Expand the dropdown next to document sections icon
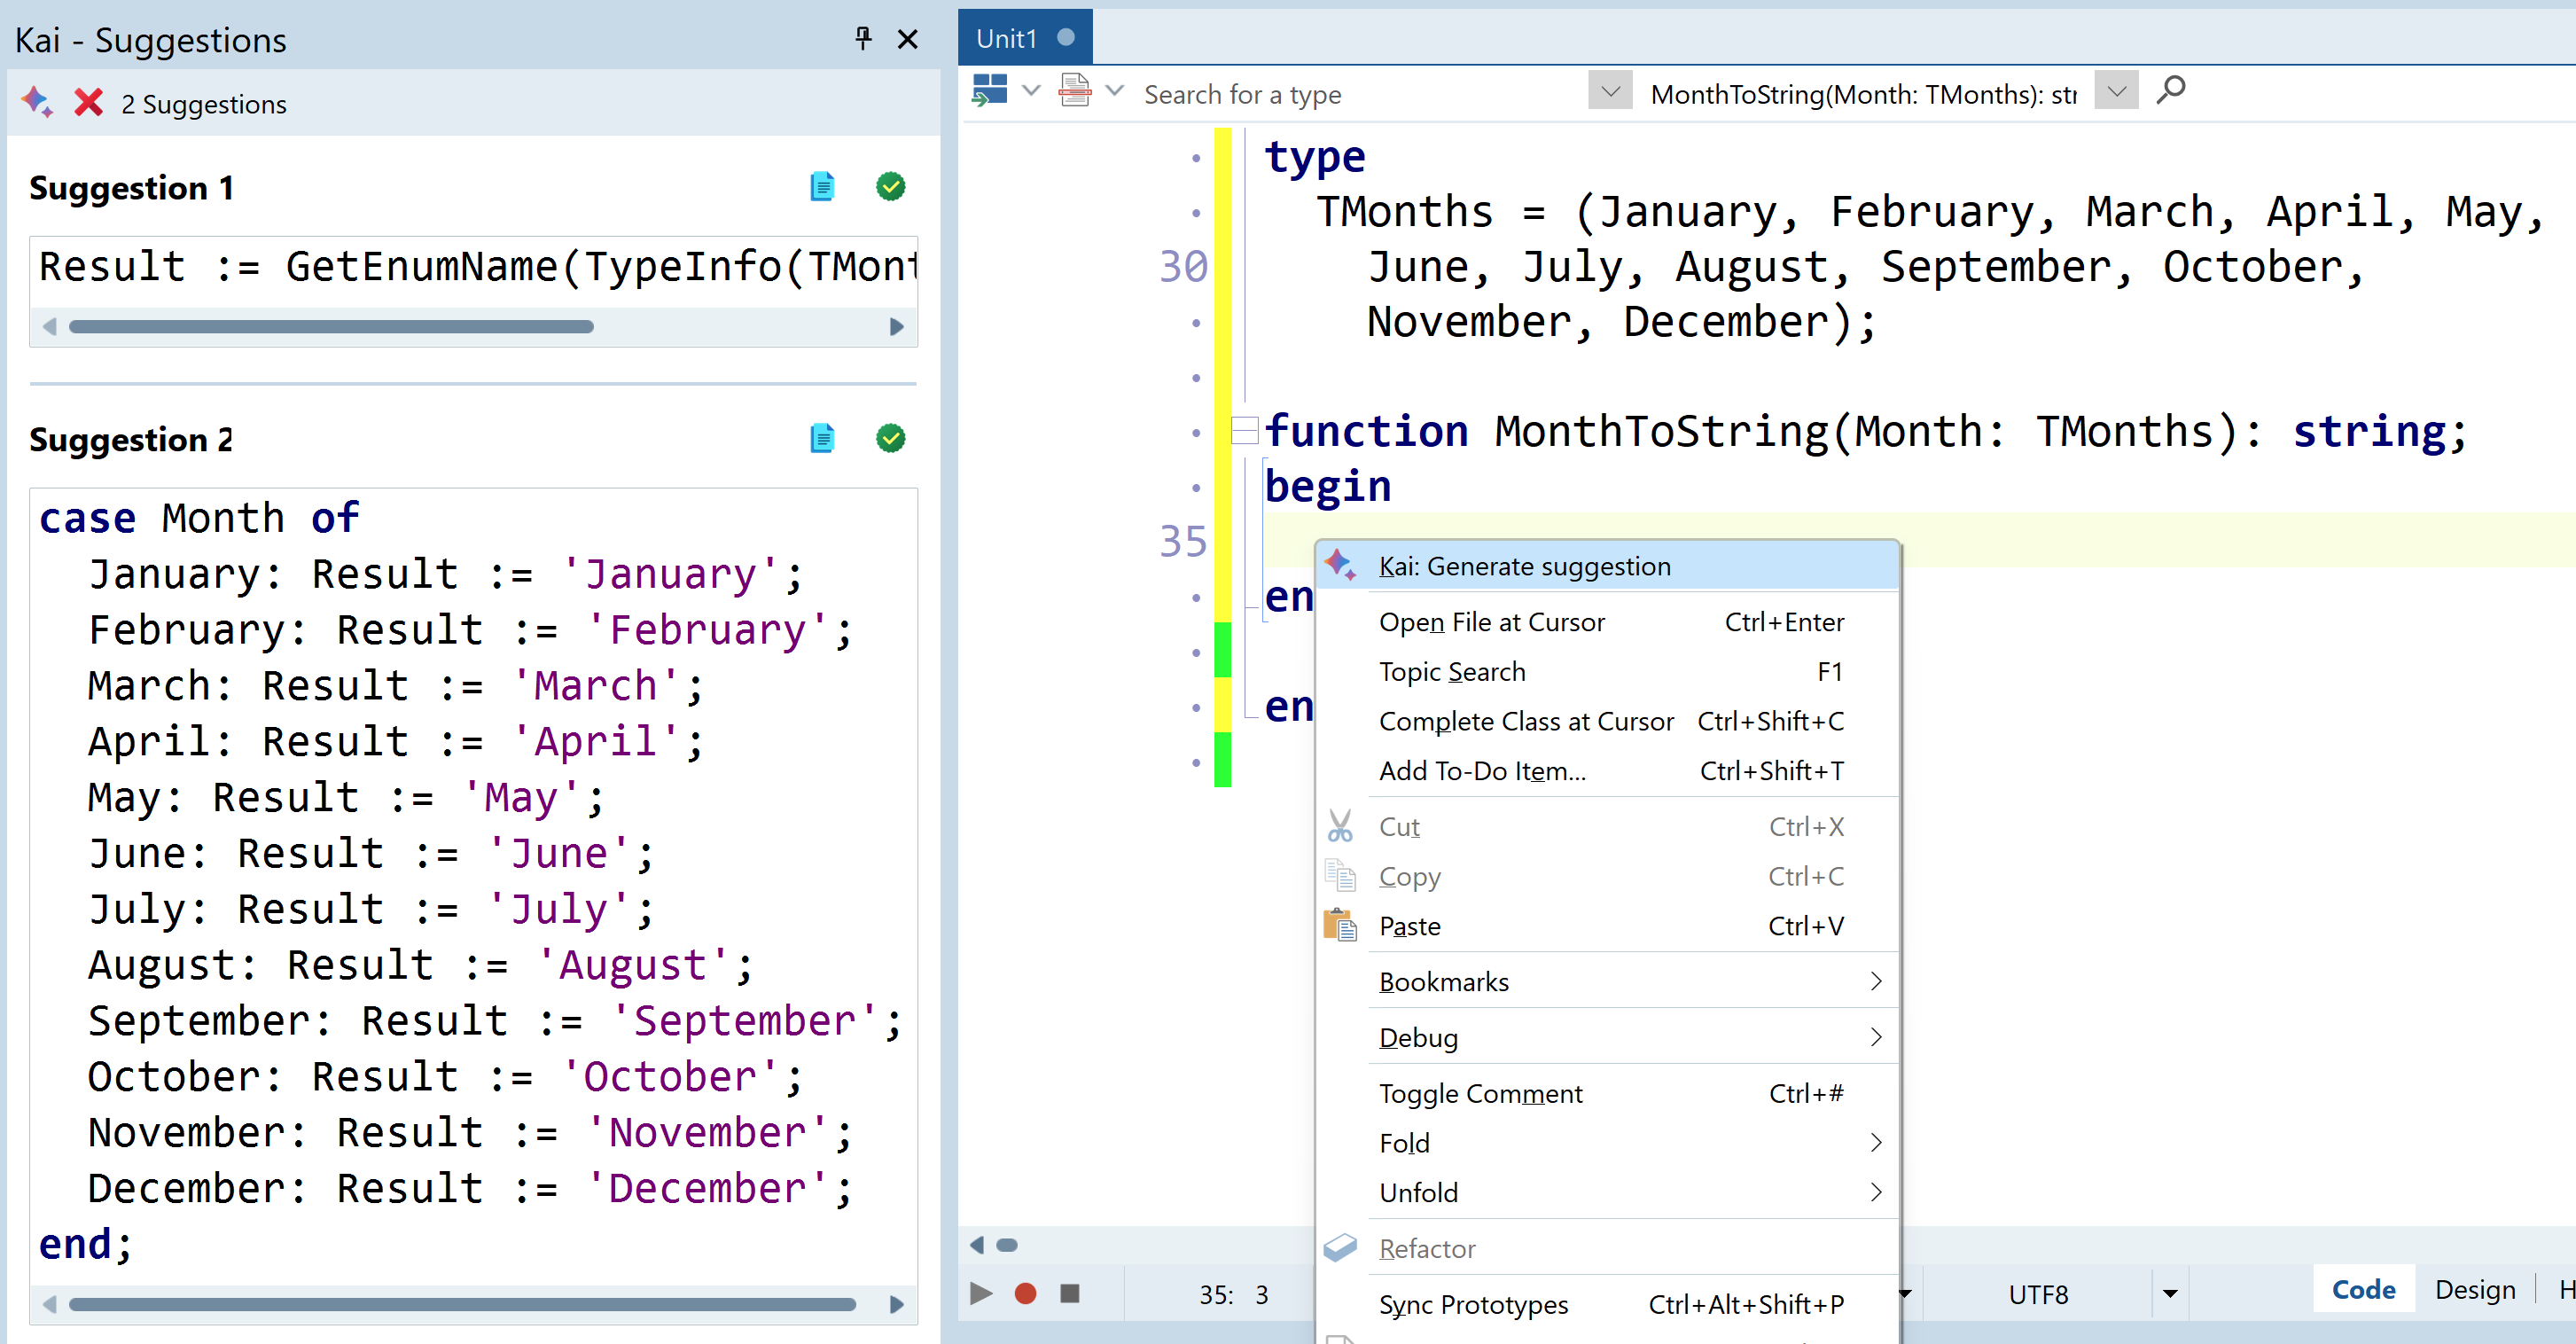The image size is (2576, 1344). tap(1115, 91)
